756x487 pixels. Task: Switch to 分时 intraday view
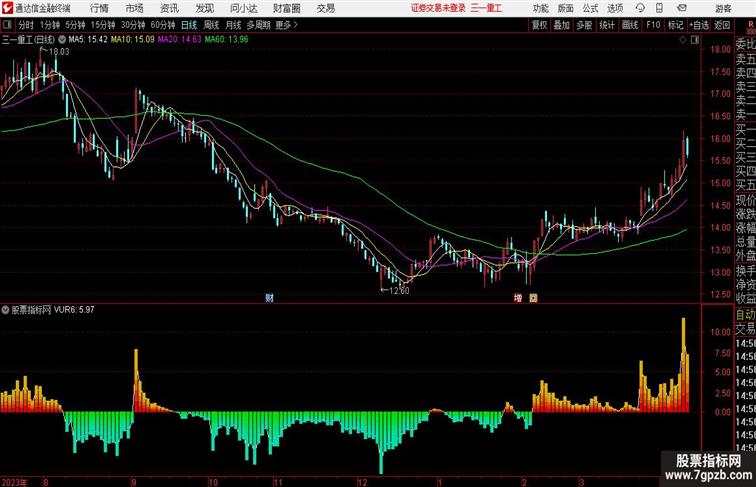tap(26, 25)
